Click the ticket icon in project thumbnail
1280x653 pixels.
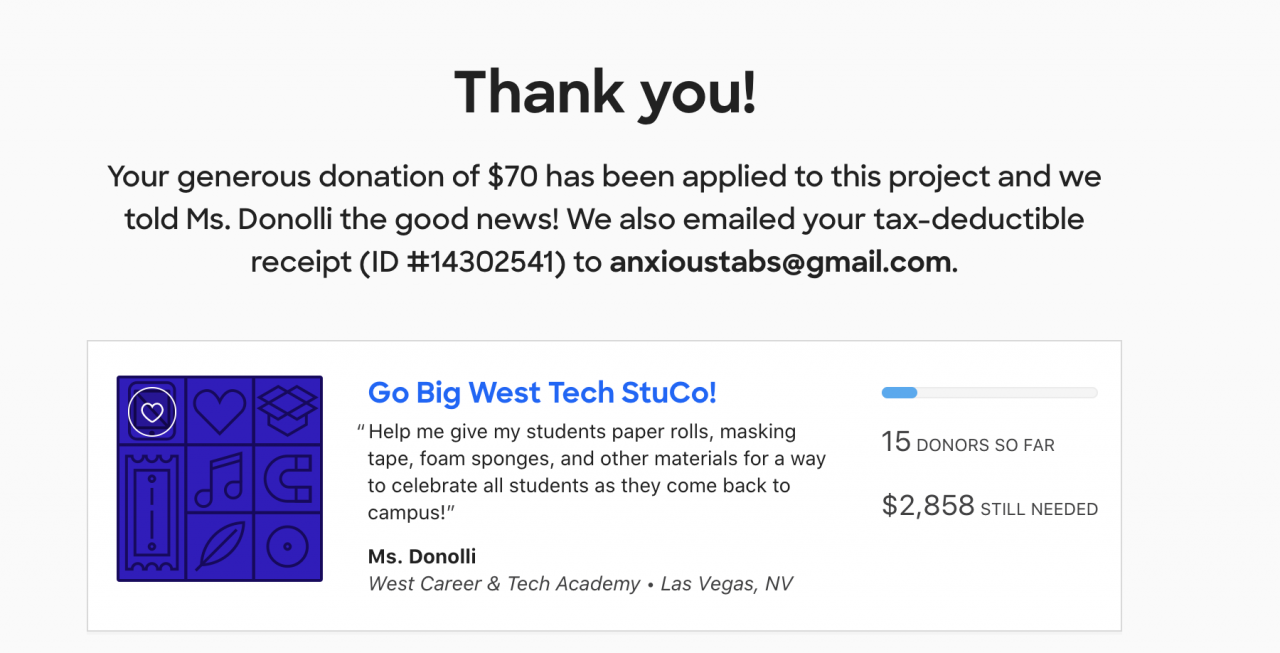click(x=151, y=511)
